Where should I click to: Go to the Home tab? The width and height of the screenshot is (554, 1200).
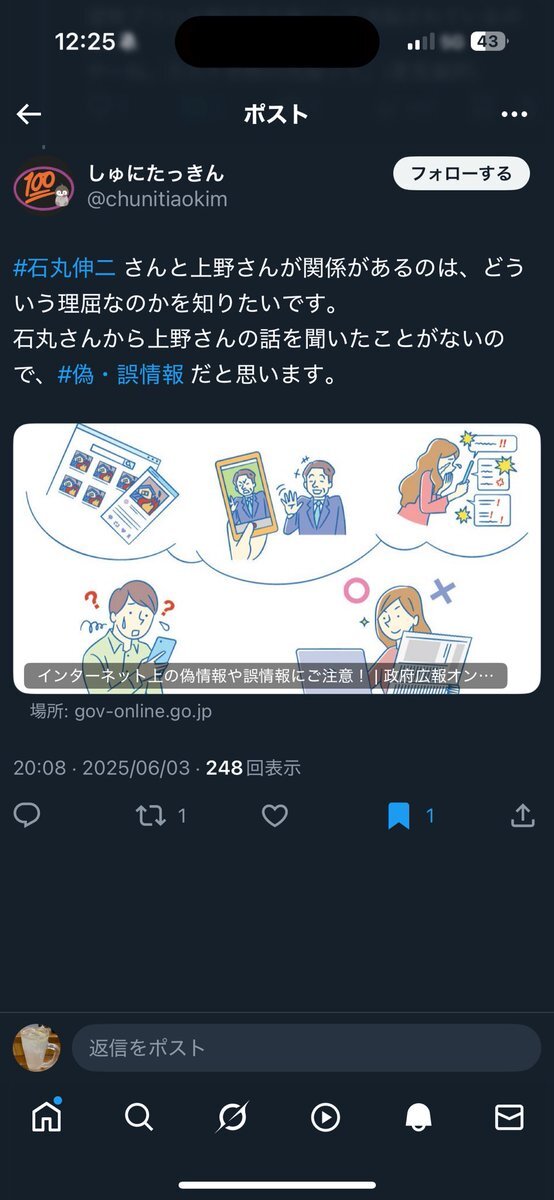click(46, 1116)
